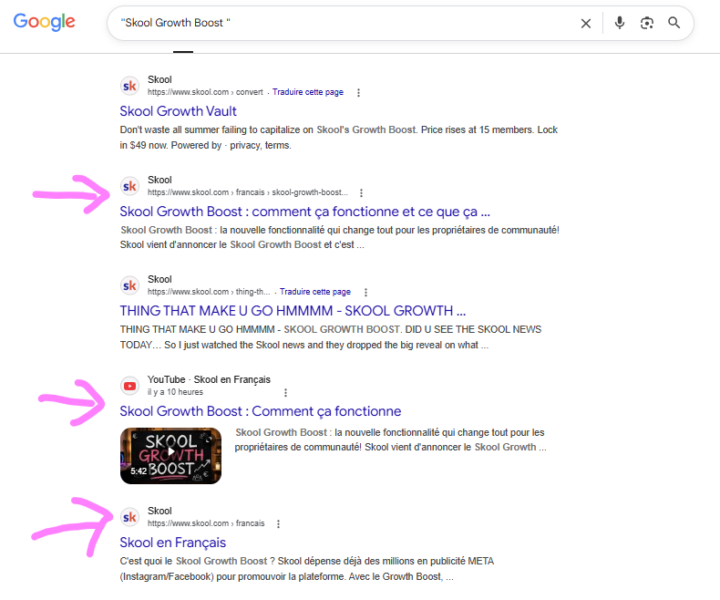
Task: Click the magnifying glass search button
Action: click(674, 22)
